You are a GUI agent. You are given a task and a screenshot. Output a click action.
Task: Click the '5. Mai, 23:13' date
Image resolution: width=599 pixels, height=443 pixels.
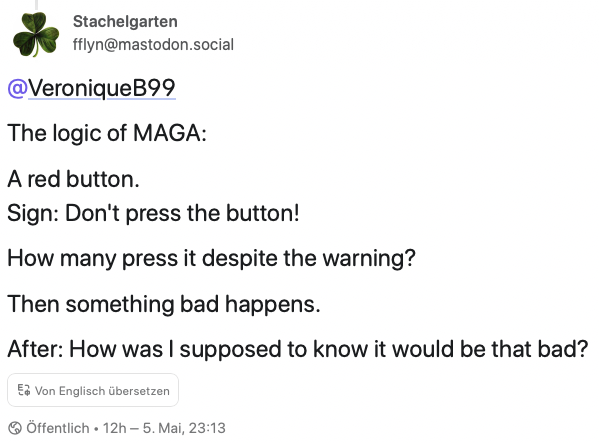(x=184, y=428)
